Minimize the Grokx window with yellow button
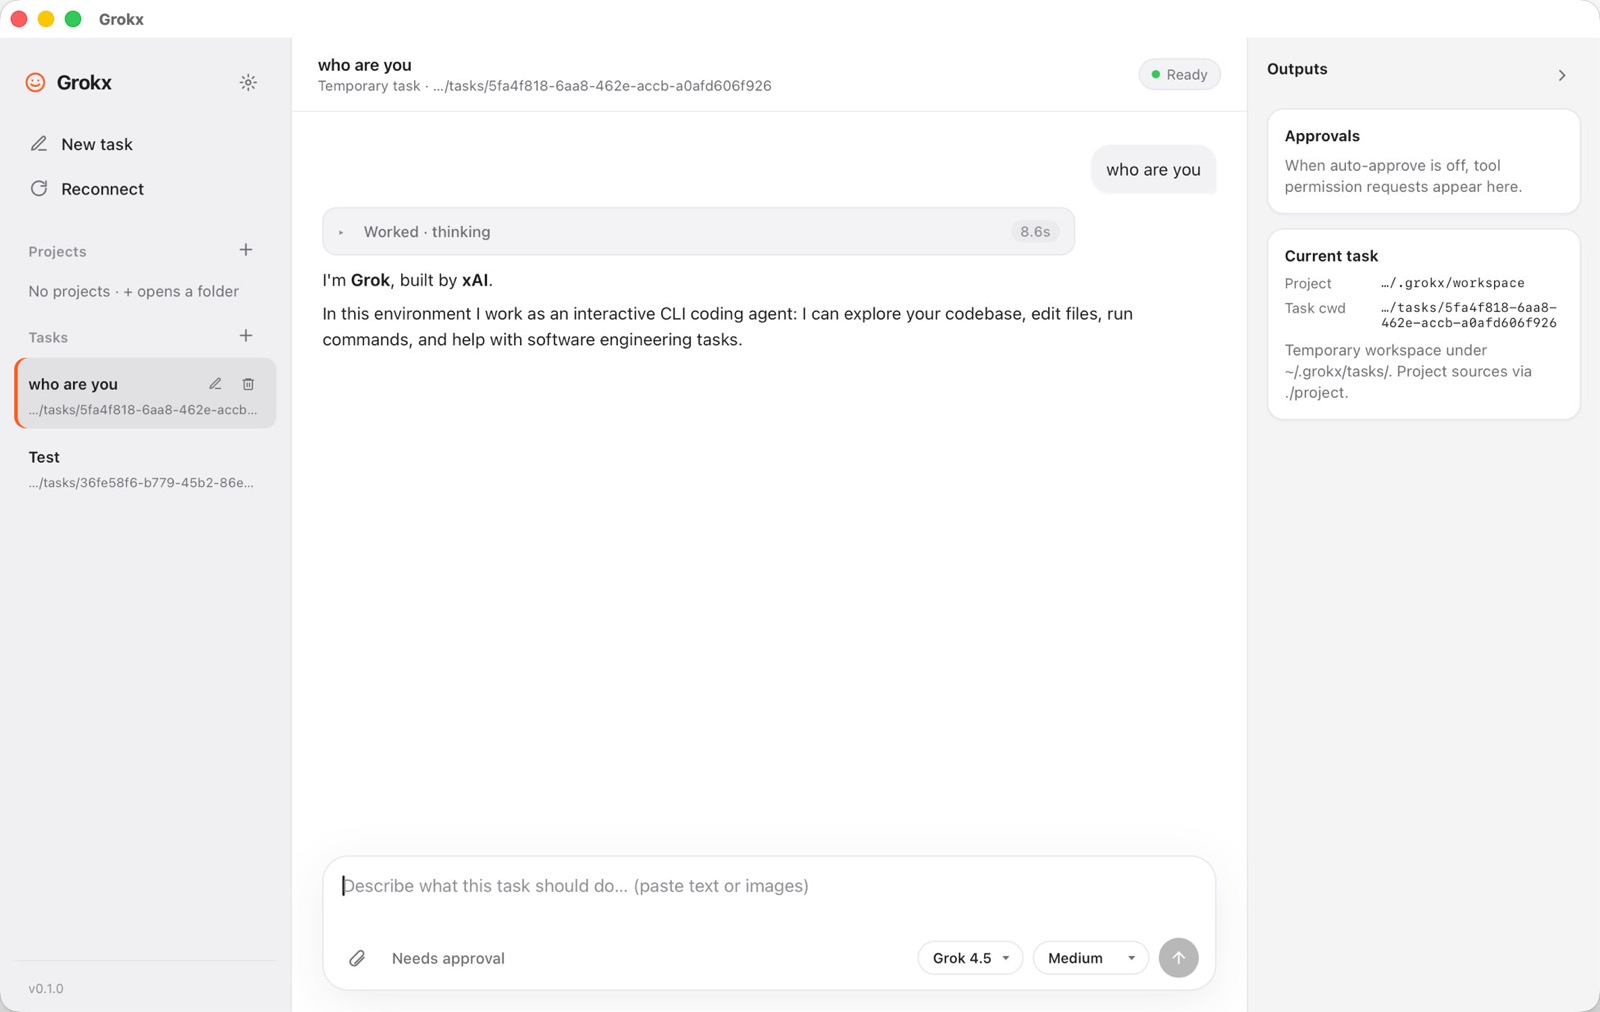The image size is (1600, 1012). point(45,19)
